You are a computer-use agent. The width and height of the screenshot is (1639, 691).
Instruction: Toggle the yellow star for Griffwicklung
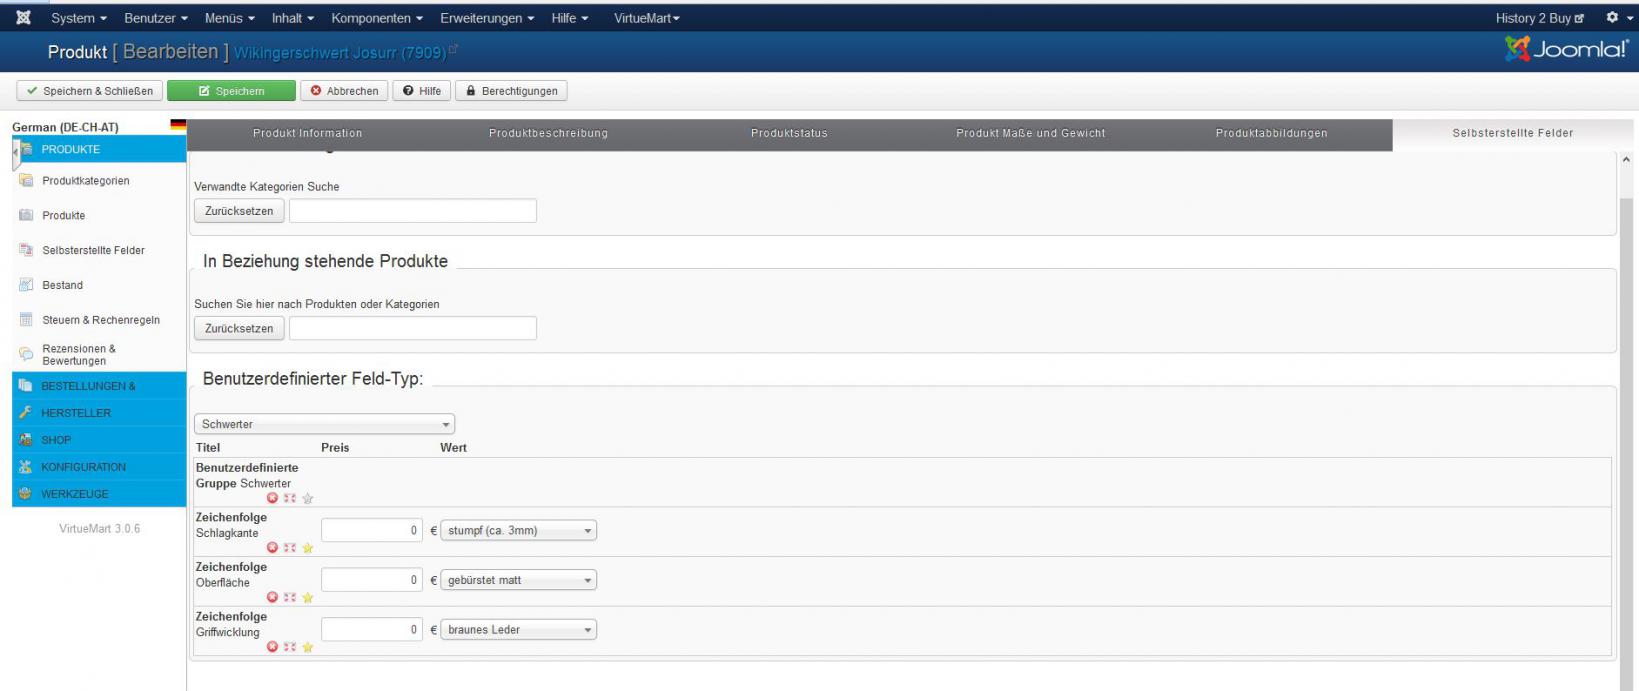308,647
